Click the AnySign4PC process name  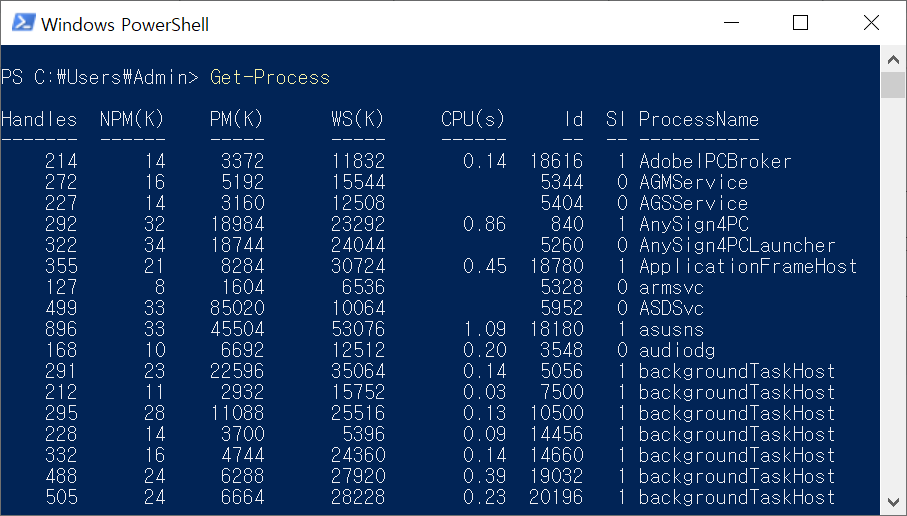694,224
